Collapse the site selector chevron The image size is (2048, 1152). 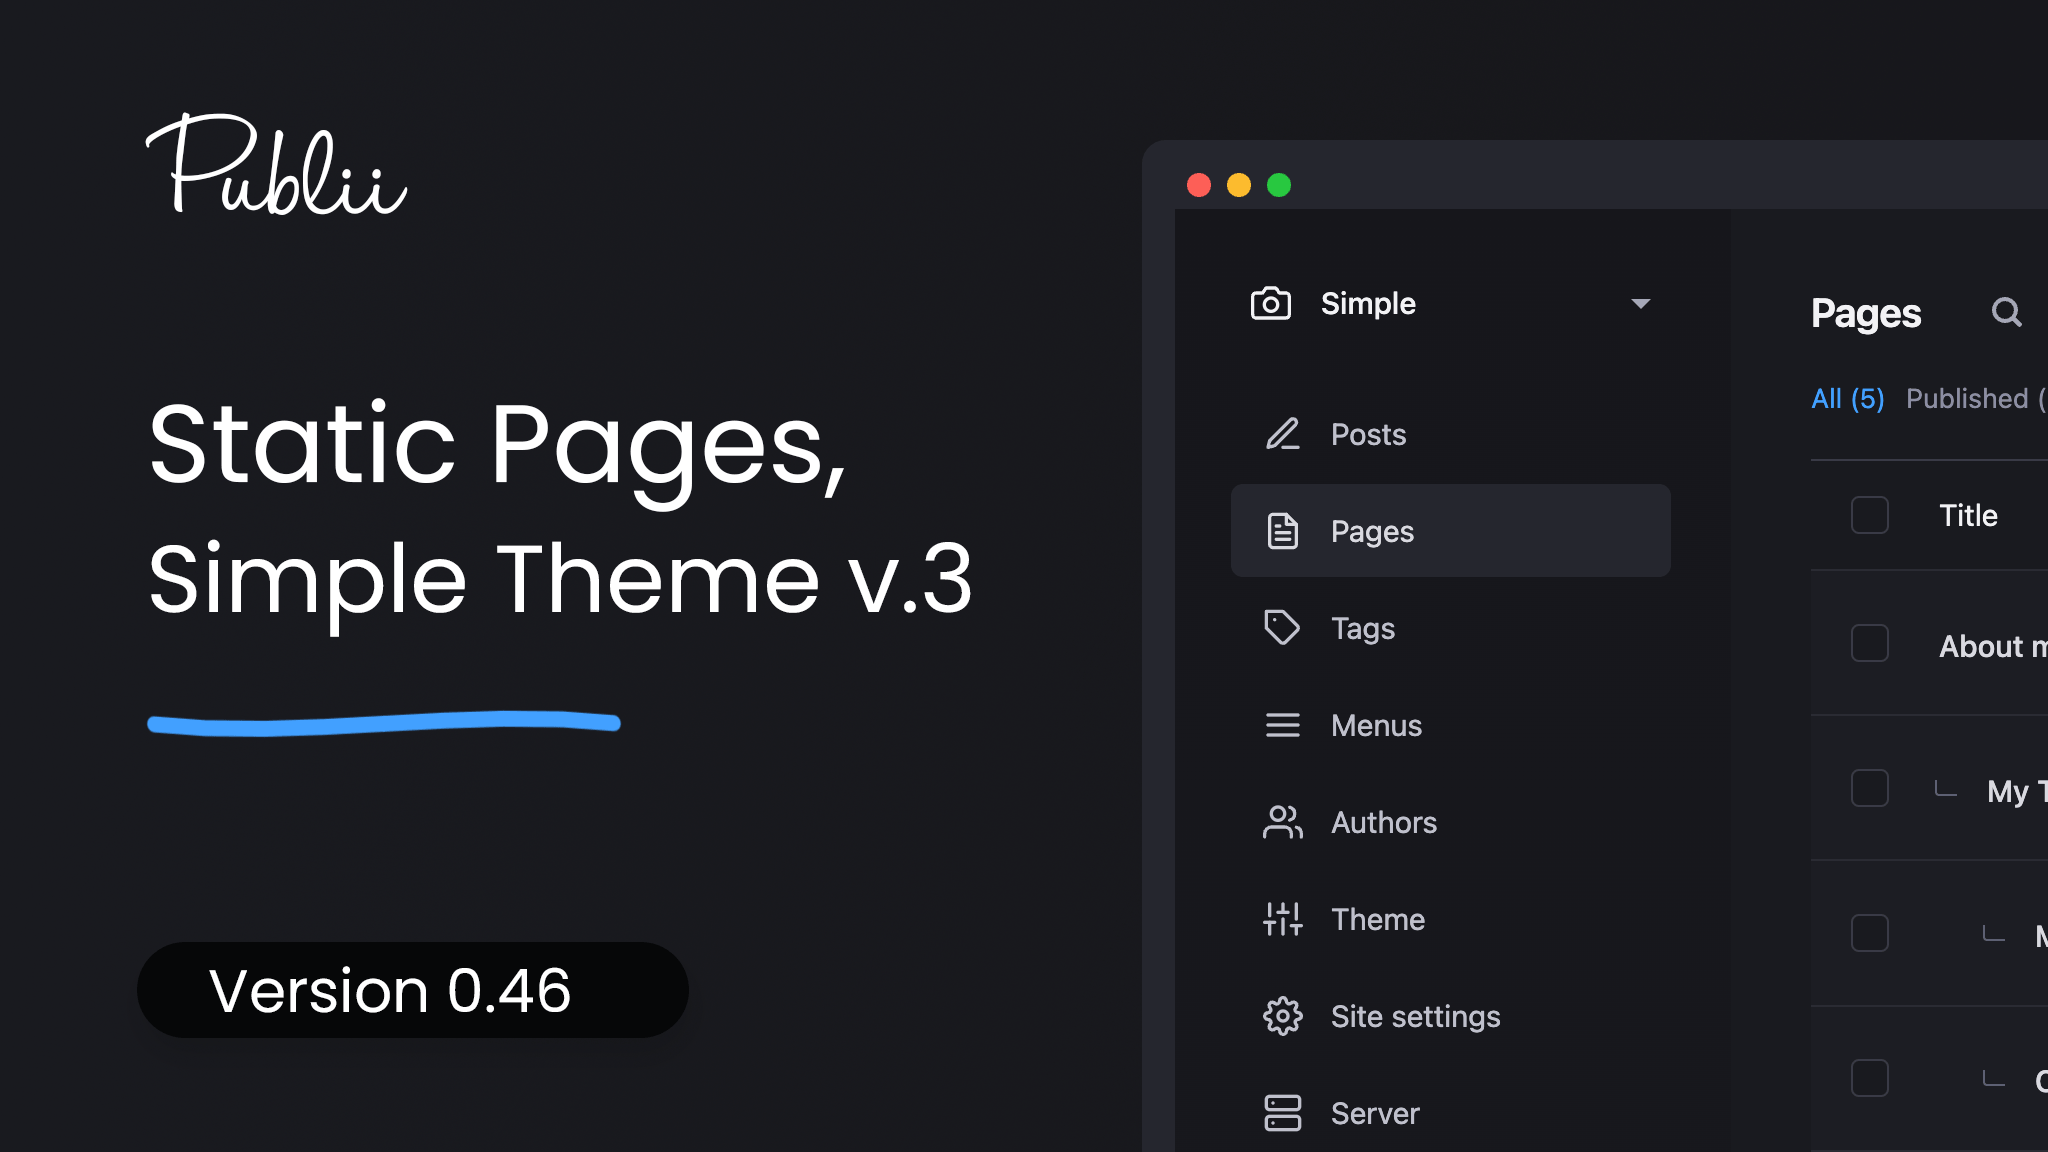1641,304
